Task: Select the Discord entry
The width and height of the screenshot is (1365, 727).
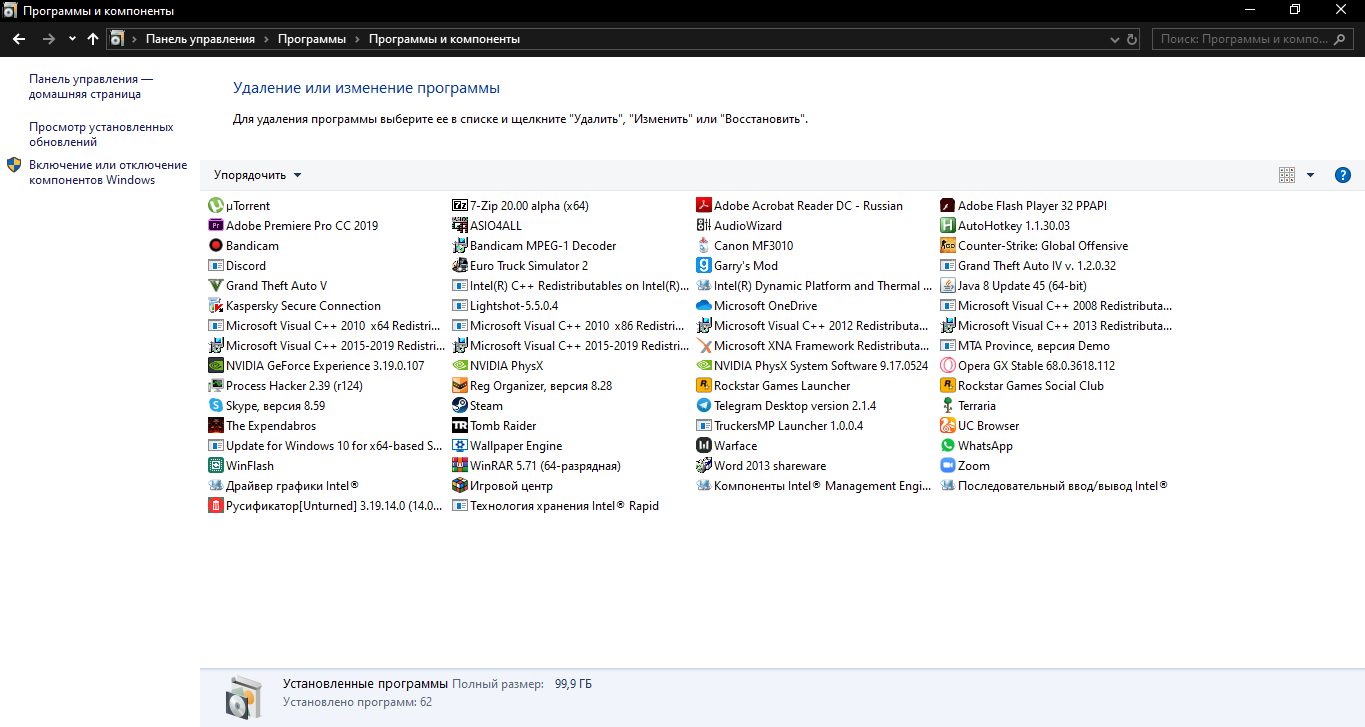Action: click(237, 266)
